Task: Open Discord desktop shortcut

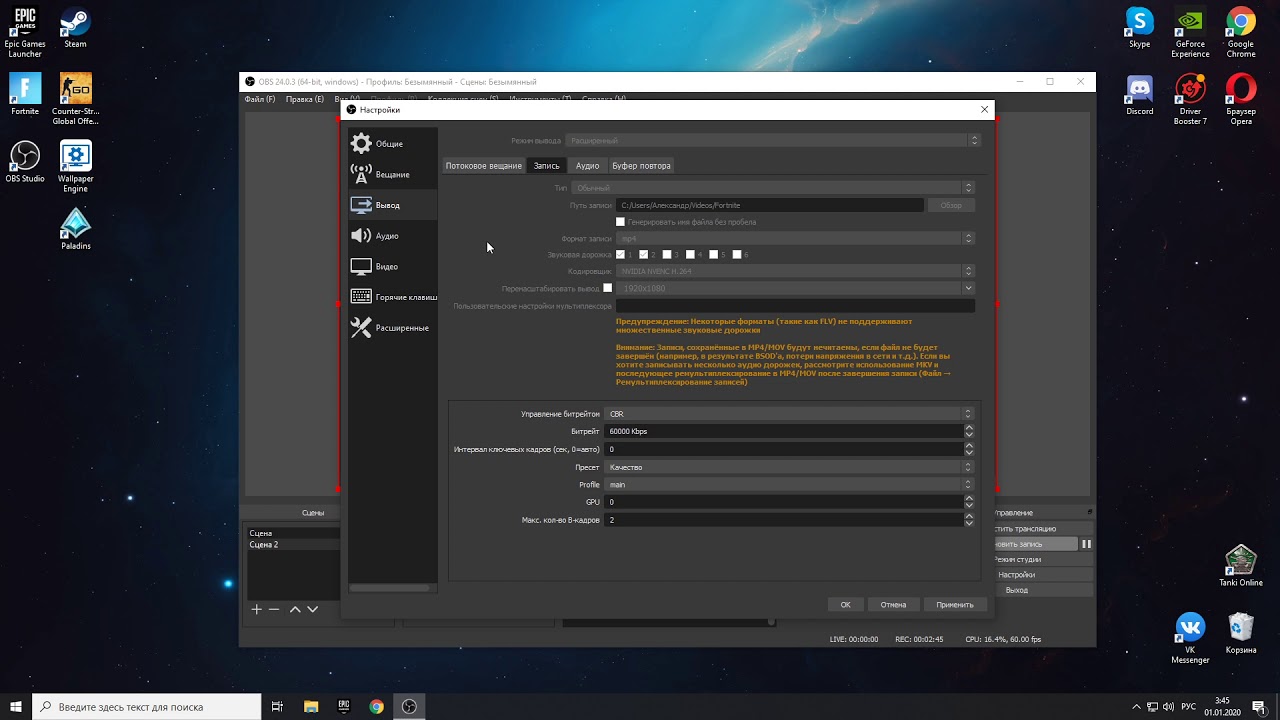Action: point(1139,96)
